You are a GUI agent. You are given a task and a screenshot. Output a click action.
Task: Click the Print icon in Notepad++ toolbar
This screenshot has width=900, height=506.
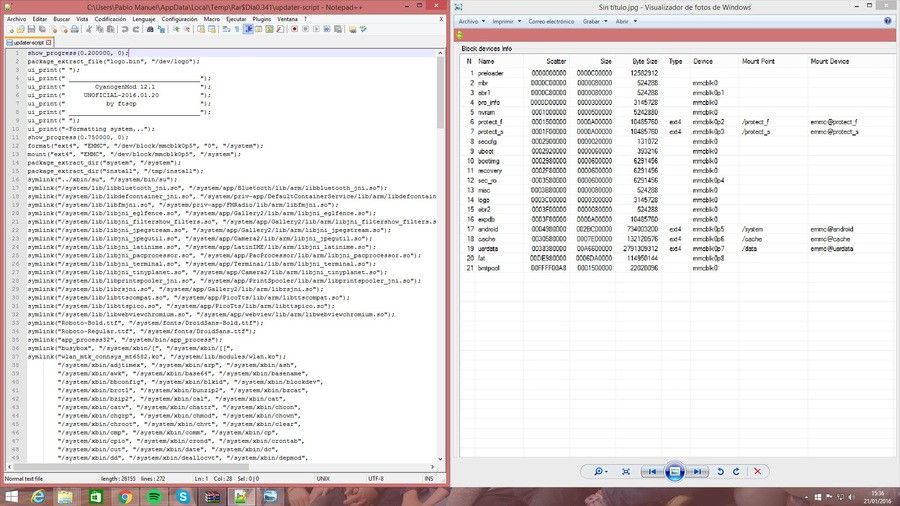point(75,29)
